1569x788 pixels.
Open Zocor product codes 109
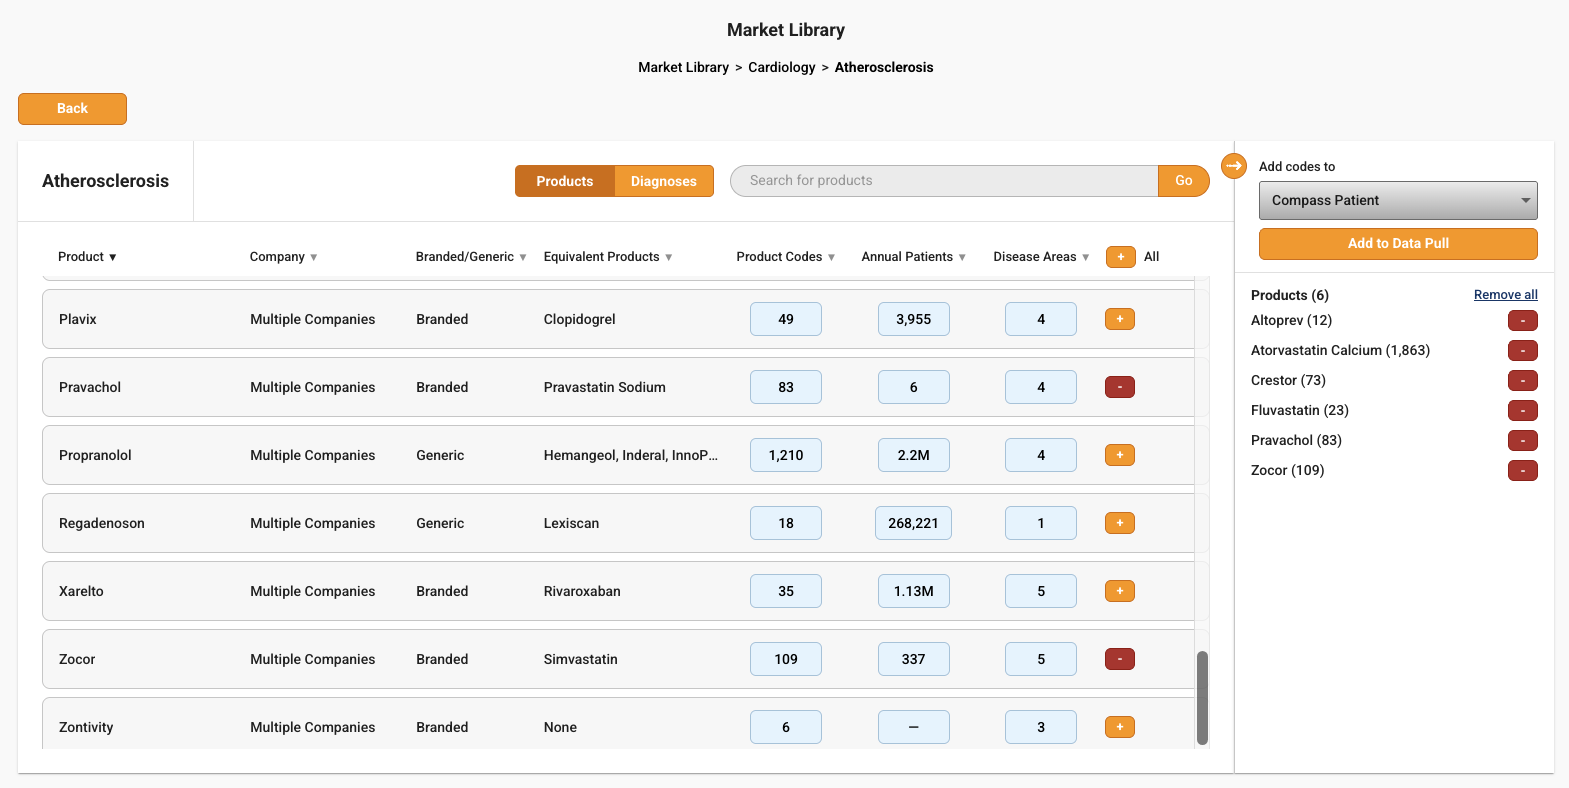(x=786, y=659)
